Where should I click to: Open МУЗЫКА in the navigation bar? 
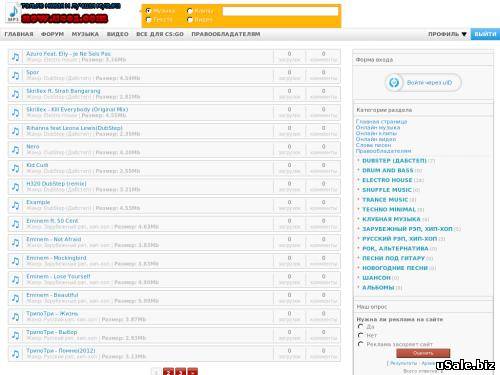85,34
